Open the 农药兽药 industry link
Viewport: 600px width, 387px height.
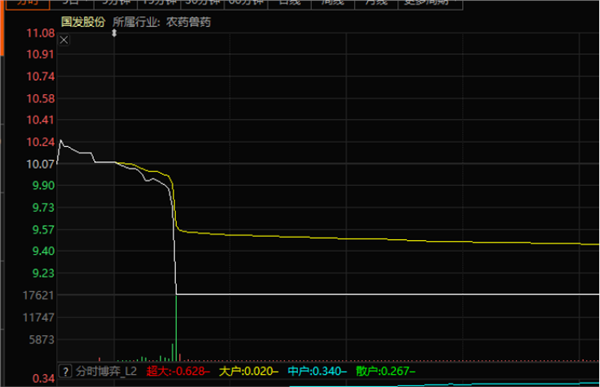coord(188,22)
